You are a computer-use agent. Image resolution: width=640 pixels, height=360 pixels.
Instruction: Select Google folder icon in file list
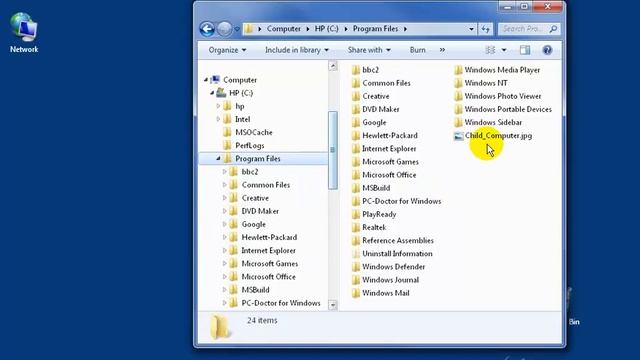[x=356, y=122]
